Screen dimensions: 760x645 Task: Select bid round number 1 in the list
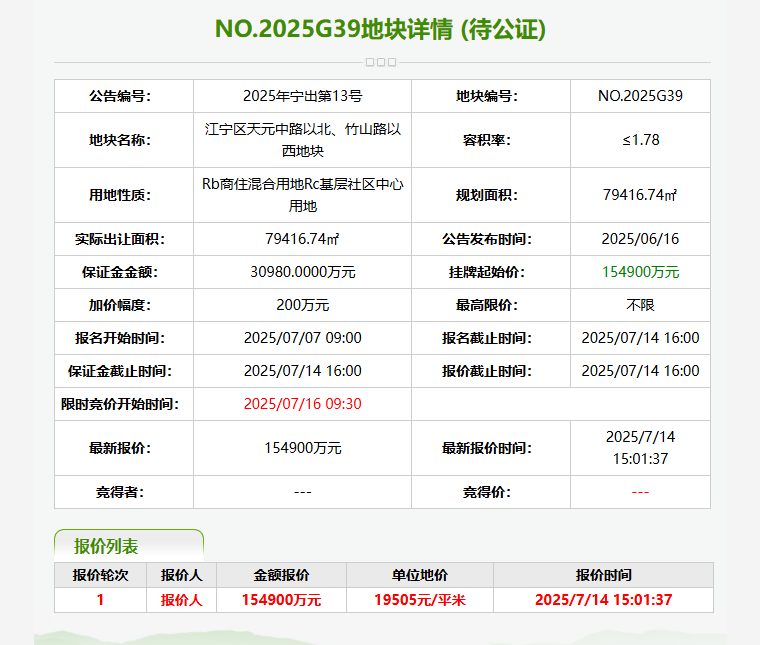[100, 600]
